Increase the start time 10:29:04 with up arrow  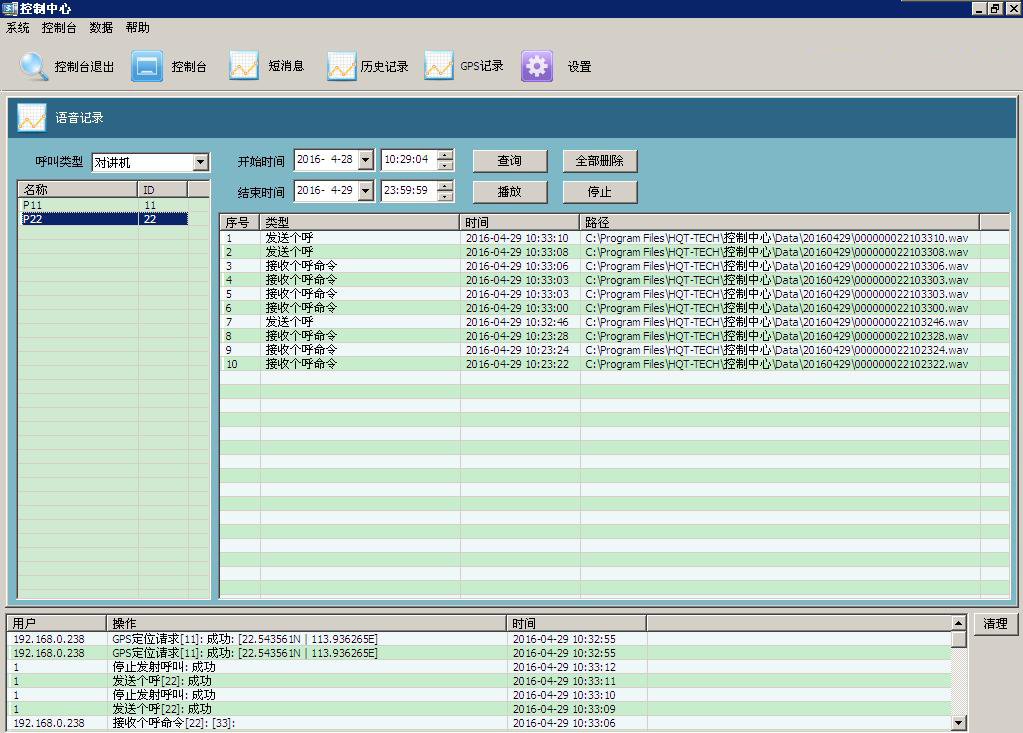point(445,155)
